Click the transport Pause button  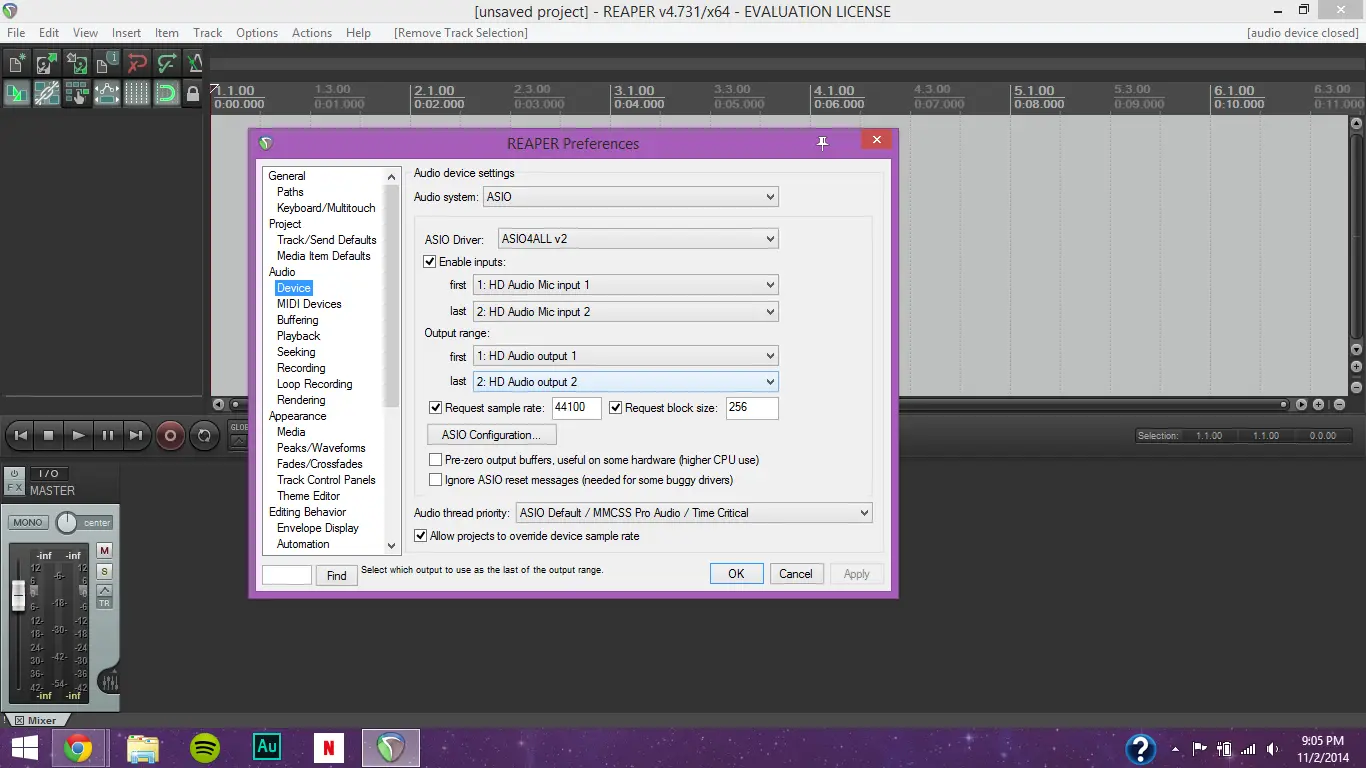pyautogui.click(x=107, y=435)
